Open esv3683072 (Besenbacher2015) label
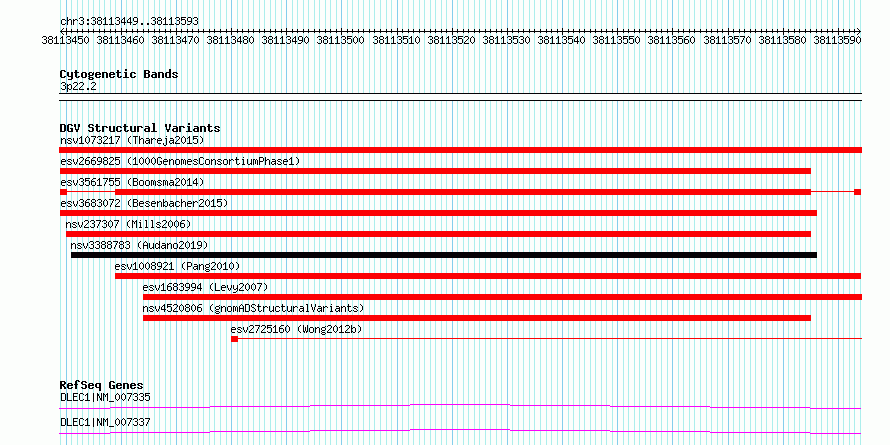890x445 pixels. 144,203
